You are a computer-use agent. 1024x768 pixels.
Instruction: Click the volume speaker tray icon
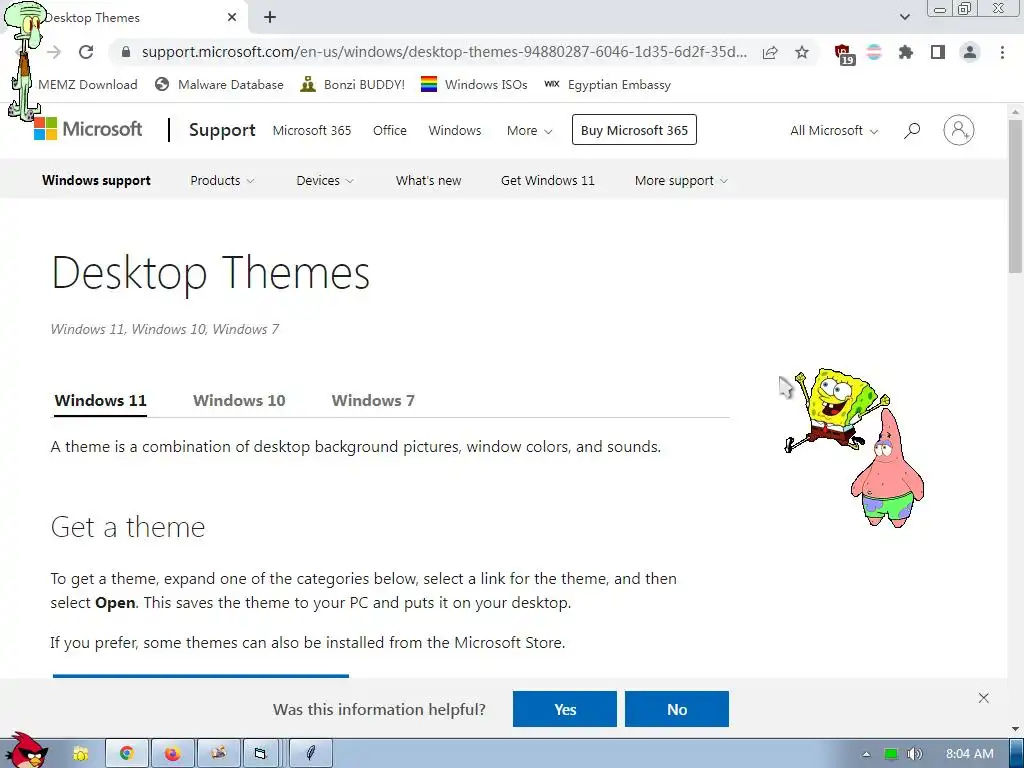(x=915, y=754)
